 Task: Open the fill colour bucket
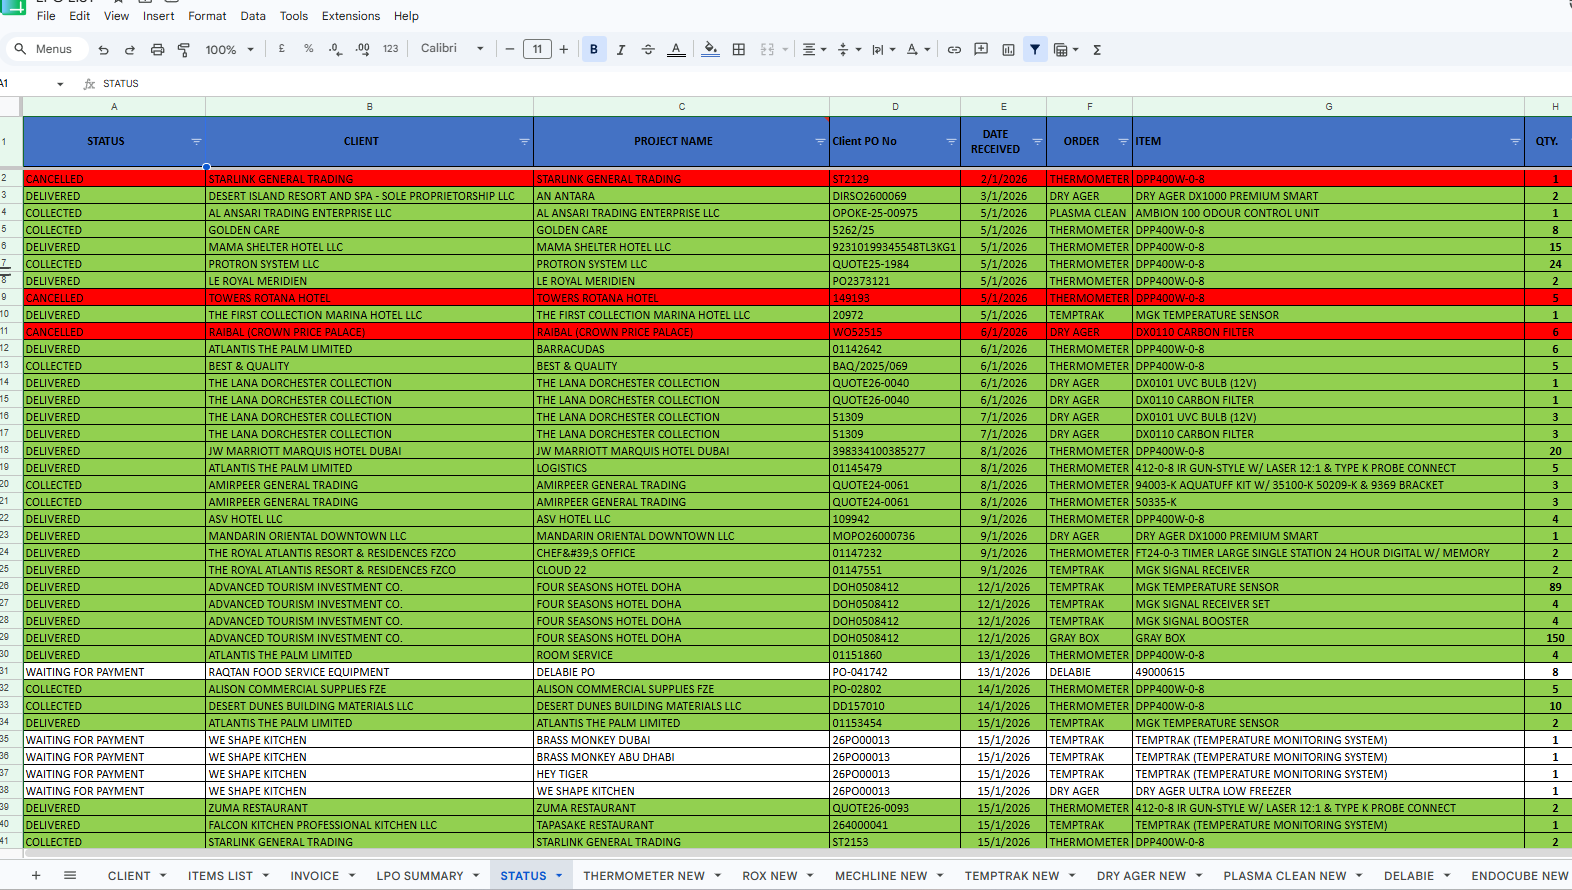710,49
